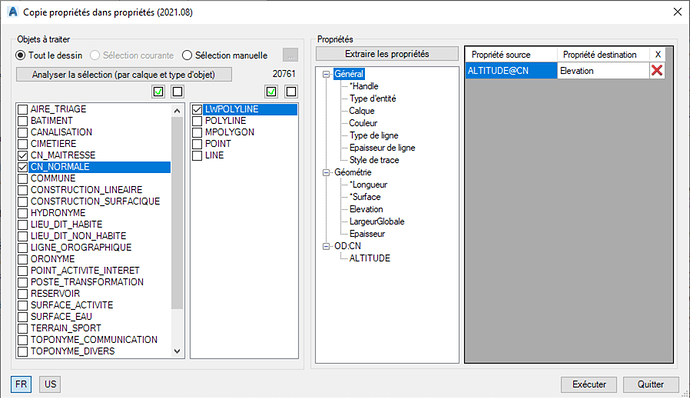690x398 pixels.
Task: Untick the CN_MAITRESSE layer checkbox
Action: tap(23, 155)
